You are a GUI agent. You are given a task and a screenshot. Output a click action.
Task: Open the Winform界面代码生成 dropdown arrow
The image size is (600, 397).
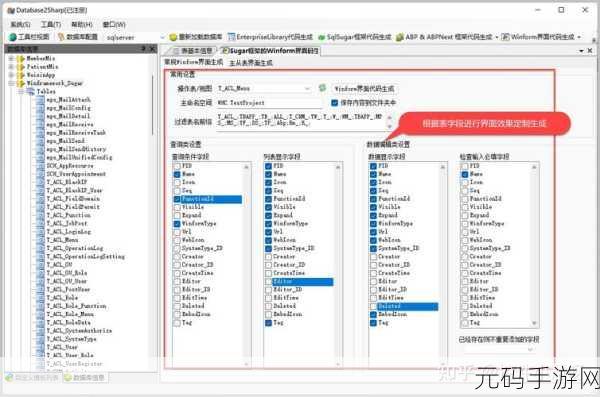point(579,37)
